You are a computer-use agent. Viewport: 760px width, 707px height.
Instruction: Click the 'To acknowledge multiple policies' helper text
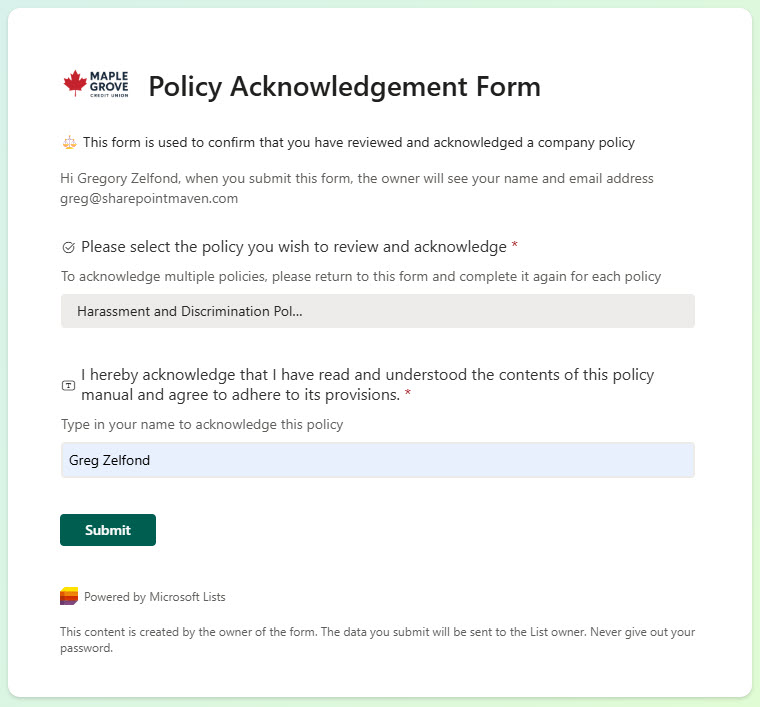(360, 276)
